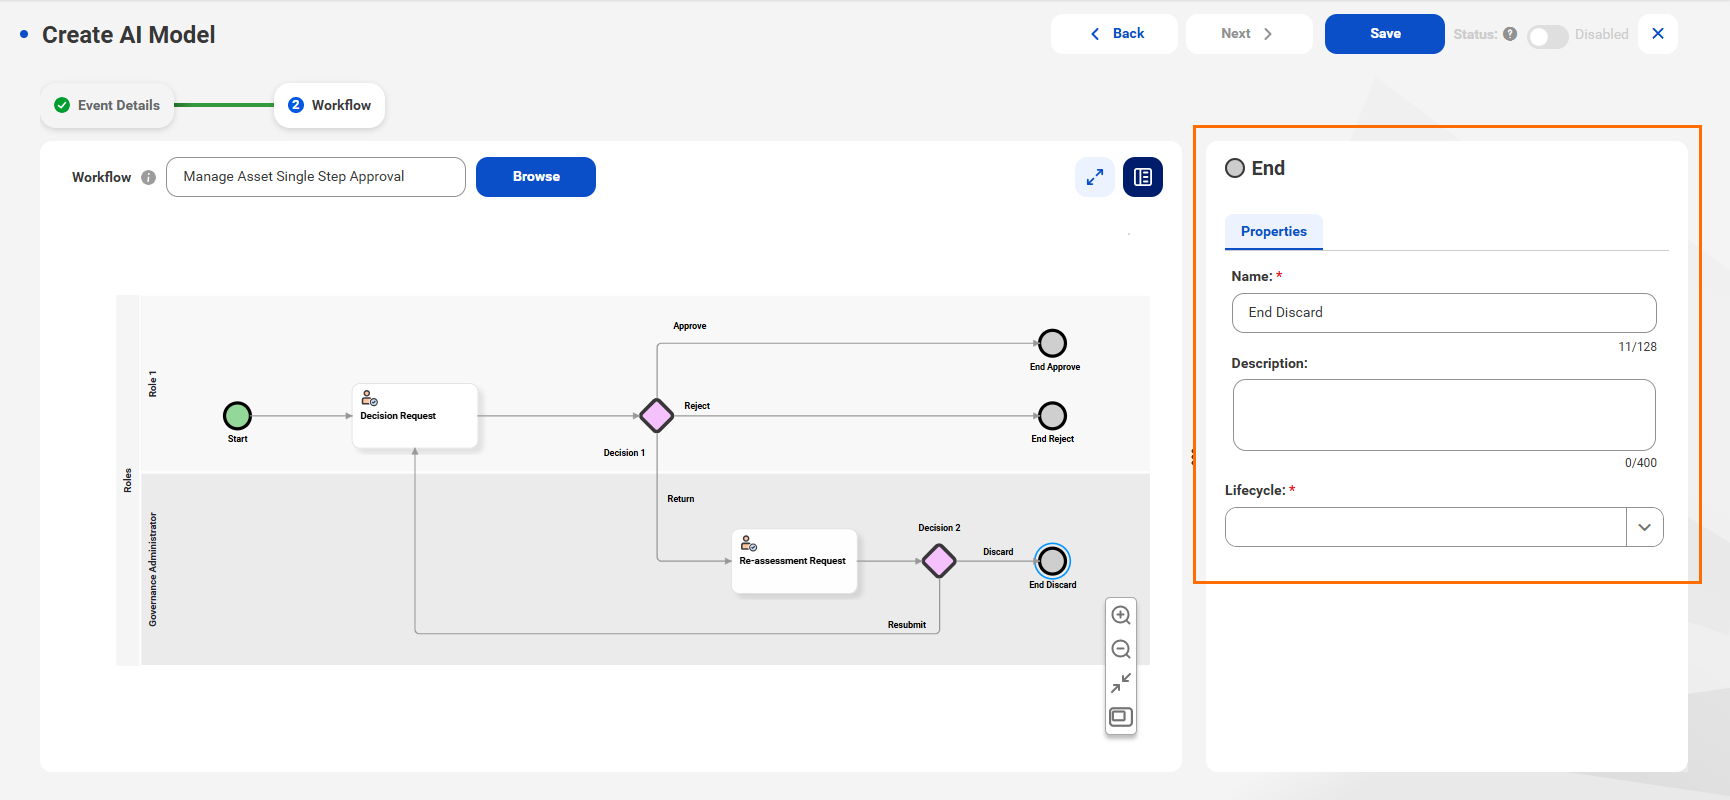Image resolution: width=1730 pixels, height=800 pixels.
Task: Click the Return flow label
Action: tap(681, 499)
